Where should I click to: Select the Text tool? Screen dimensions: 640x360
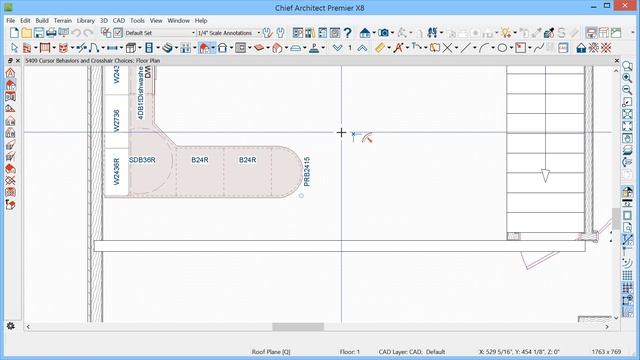tap(398, 48)
